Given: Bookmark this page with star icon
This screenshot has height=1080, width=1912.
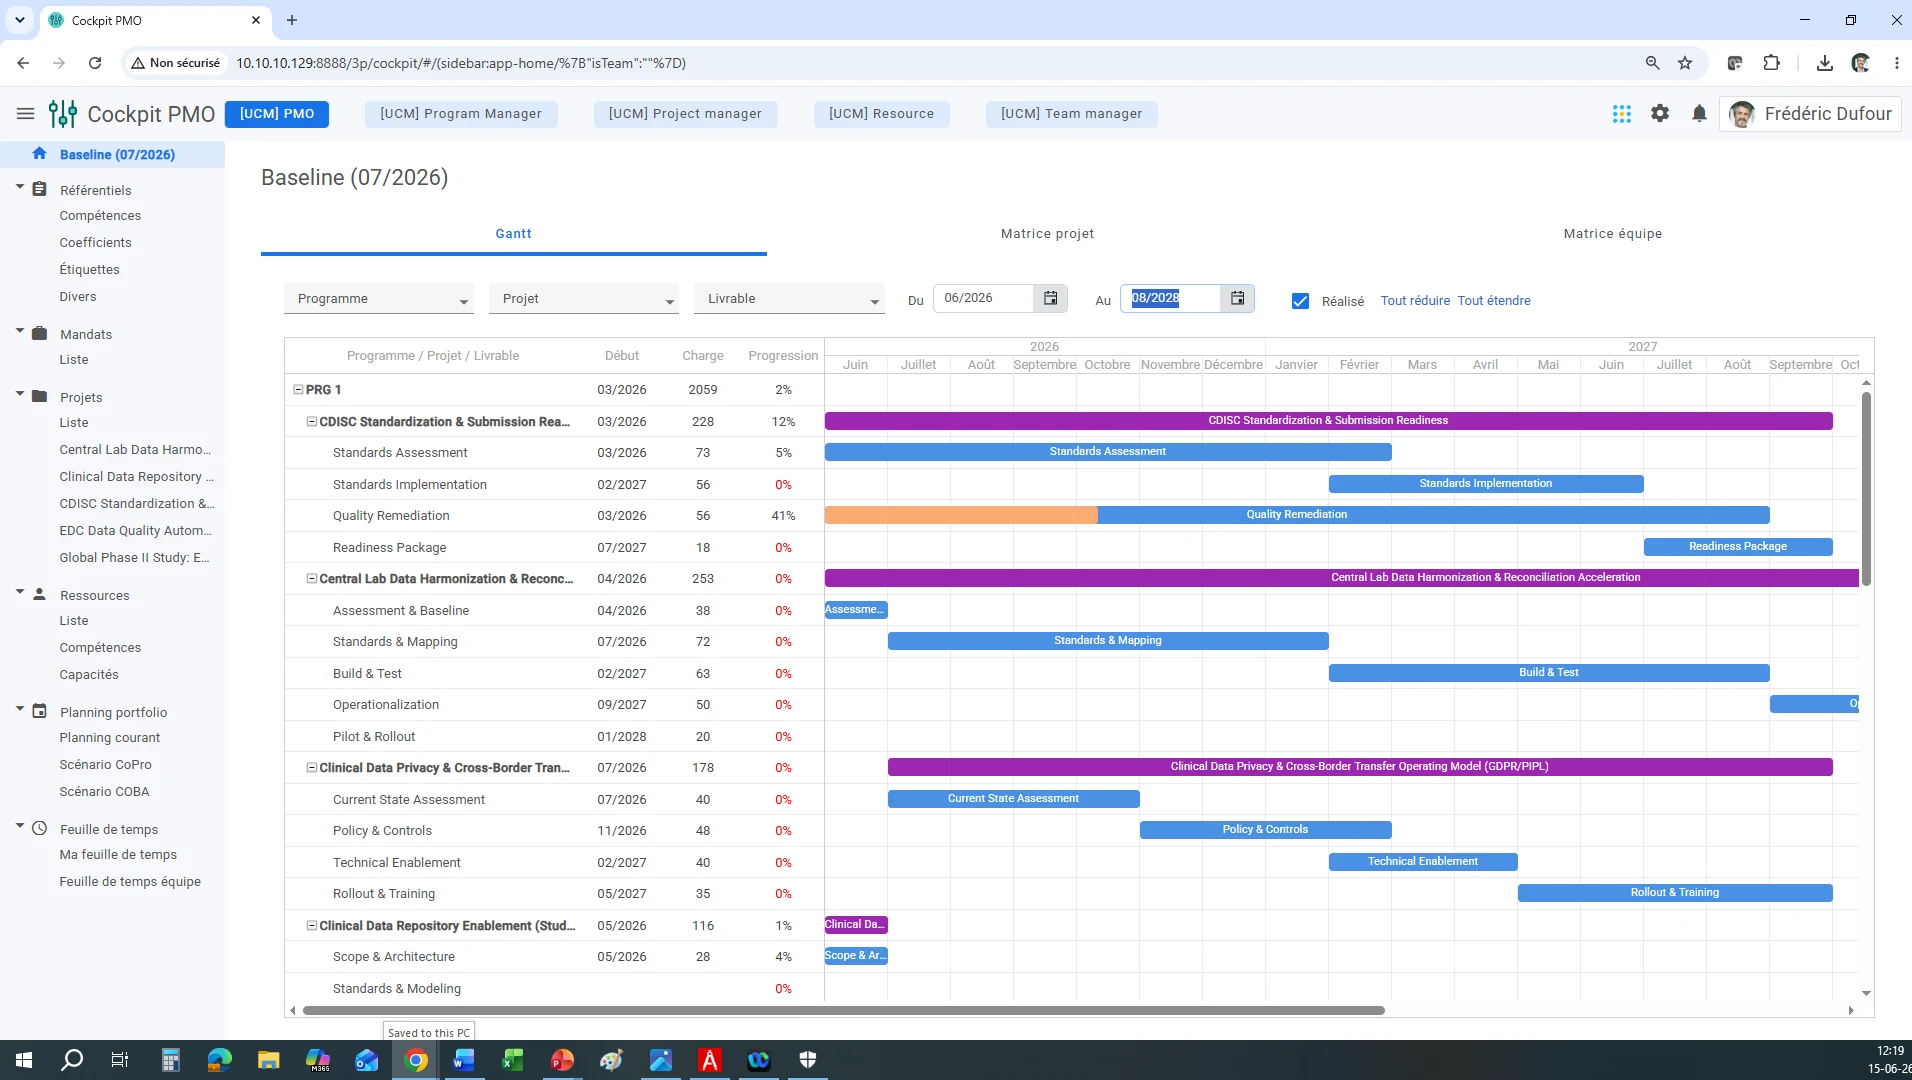Looking at the screenshot, I should click(1685, 63).
